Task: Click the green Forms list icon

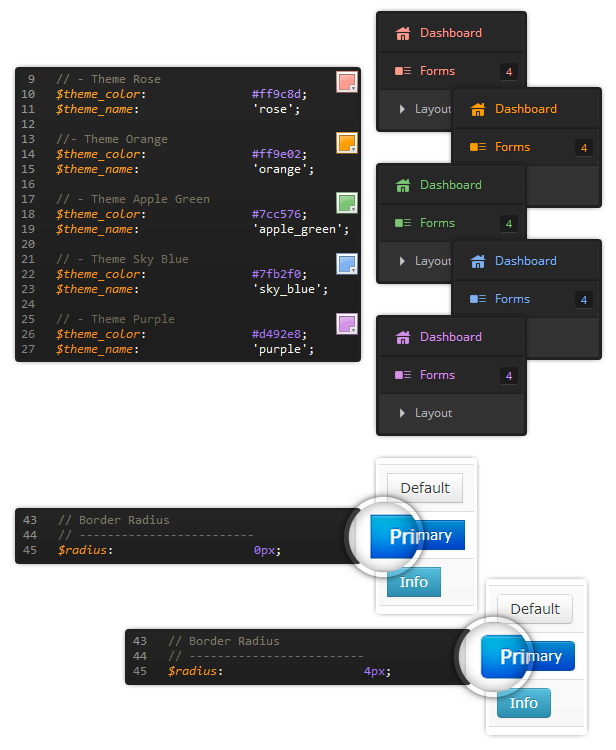Action: coord(403,223)
